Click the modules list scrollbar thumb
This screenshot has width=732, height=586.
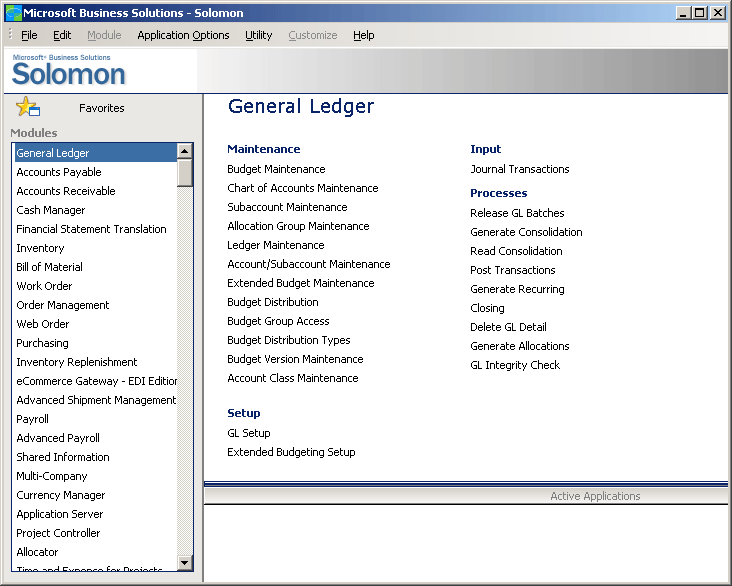(185, 173)
